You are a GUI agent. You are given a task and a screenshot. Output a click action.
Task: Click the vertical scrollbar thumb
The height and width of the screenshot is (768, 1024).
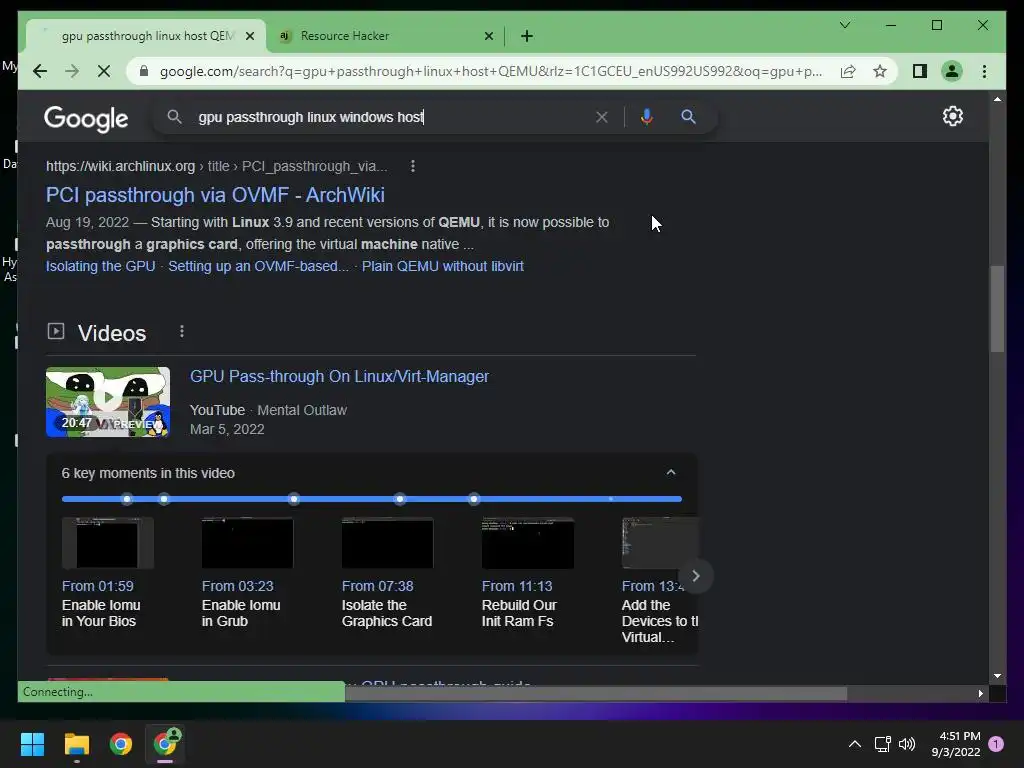(997, 309)
